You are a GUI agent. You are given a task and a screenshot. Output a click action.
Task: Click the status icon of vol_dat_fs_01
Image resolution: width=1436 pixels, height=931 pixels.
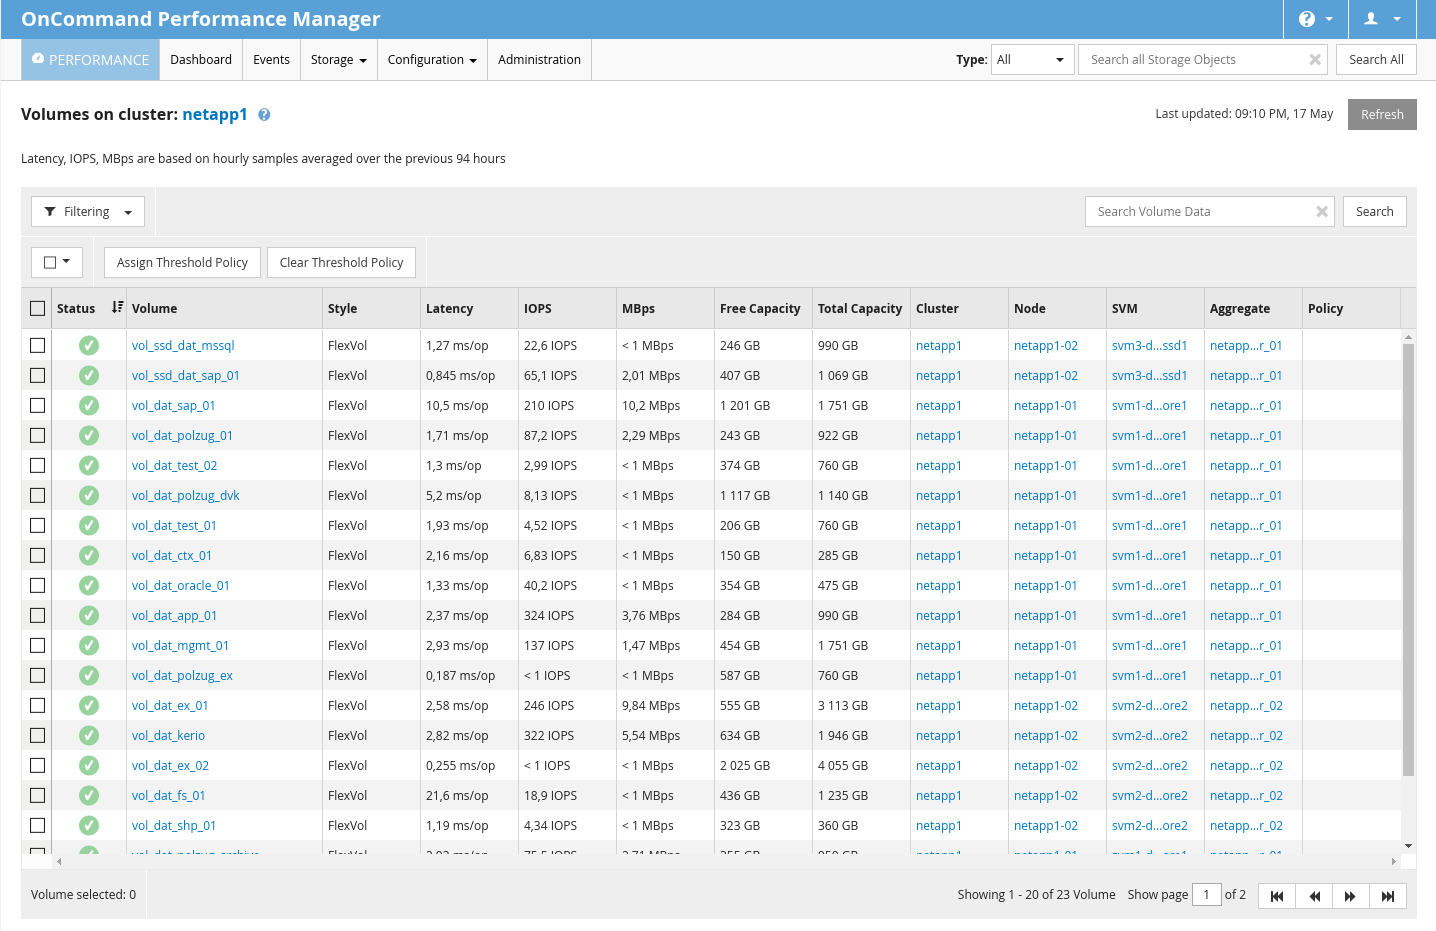(89, 795)
